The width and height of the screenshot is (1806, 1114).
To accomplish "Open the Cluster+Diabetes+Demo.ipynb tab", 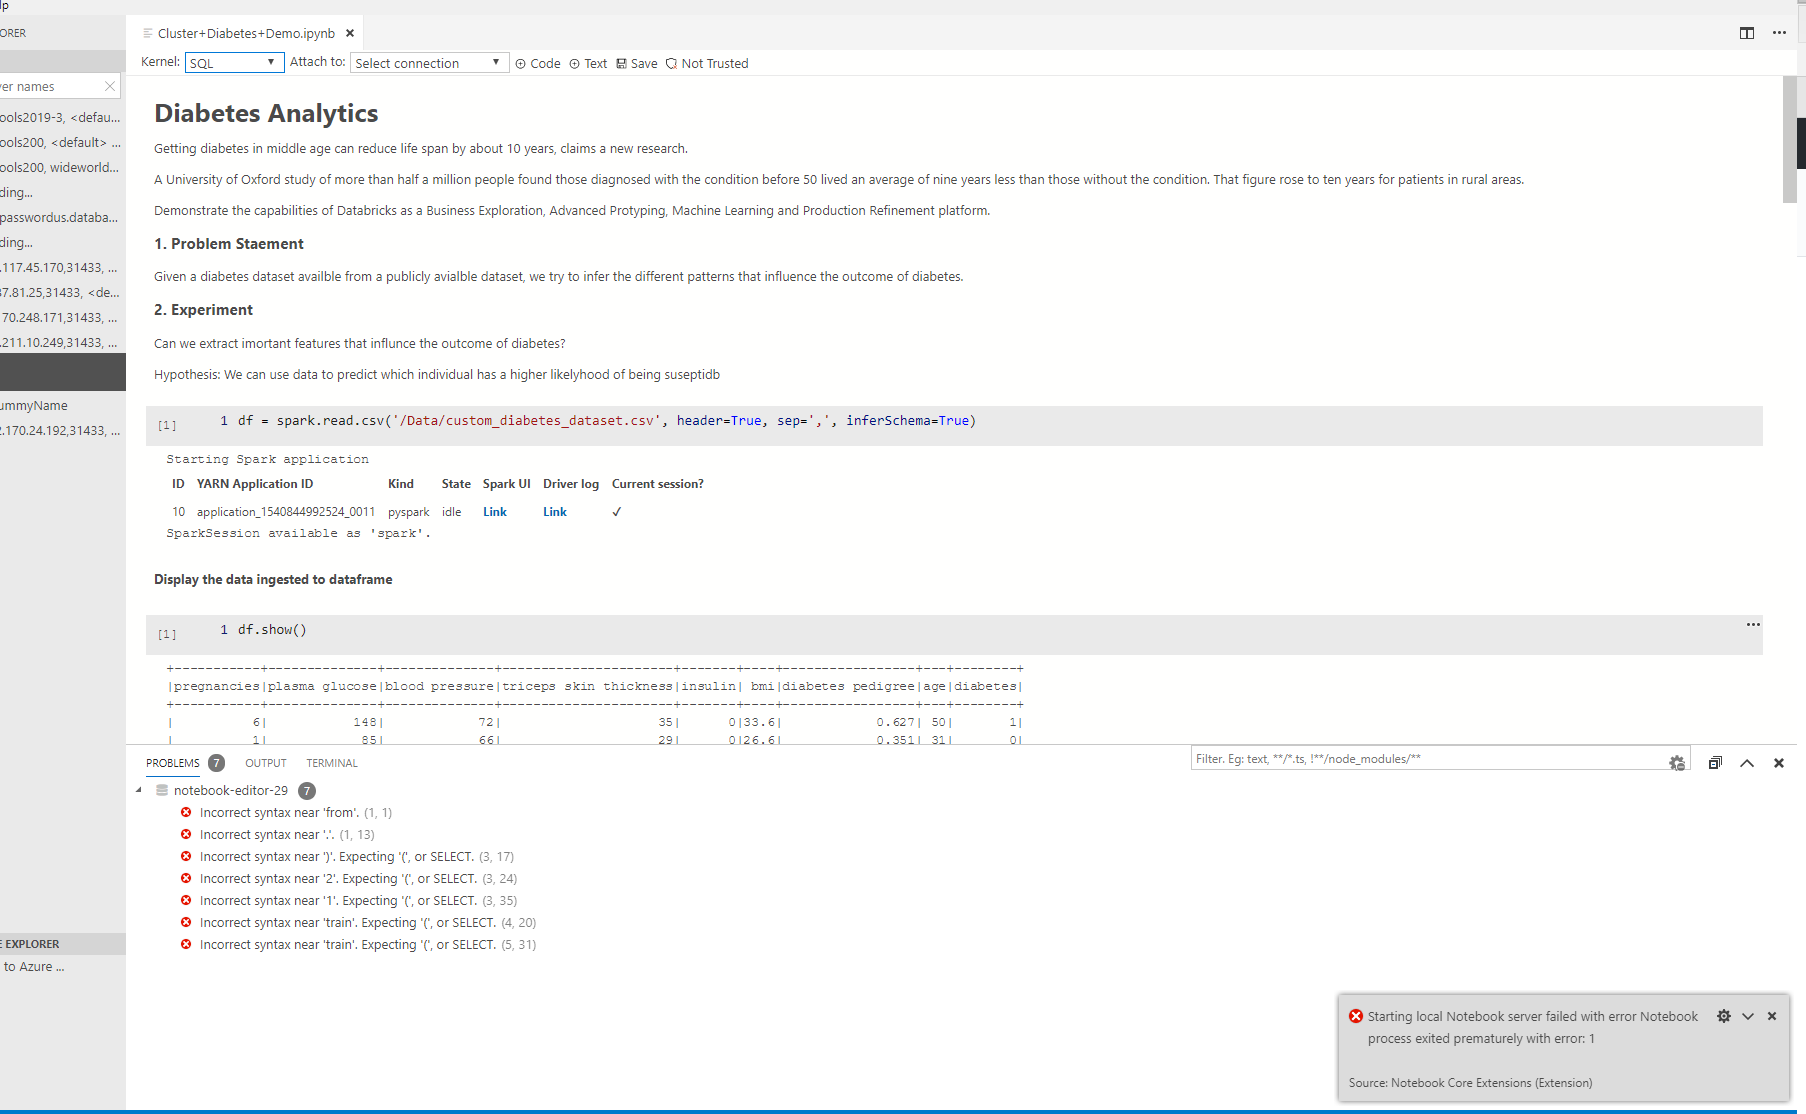I will 246,33.
